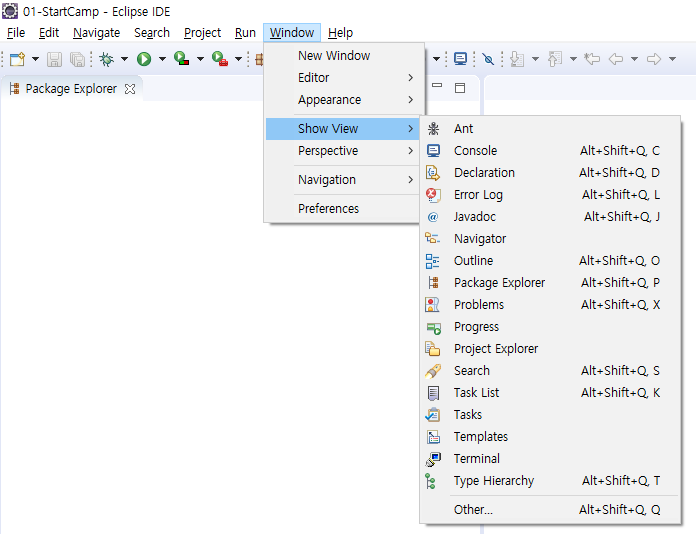Click the External Tools run icon
696x534 pixels.
[220, 59]
